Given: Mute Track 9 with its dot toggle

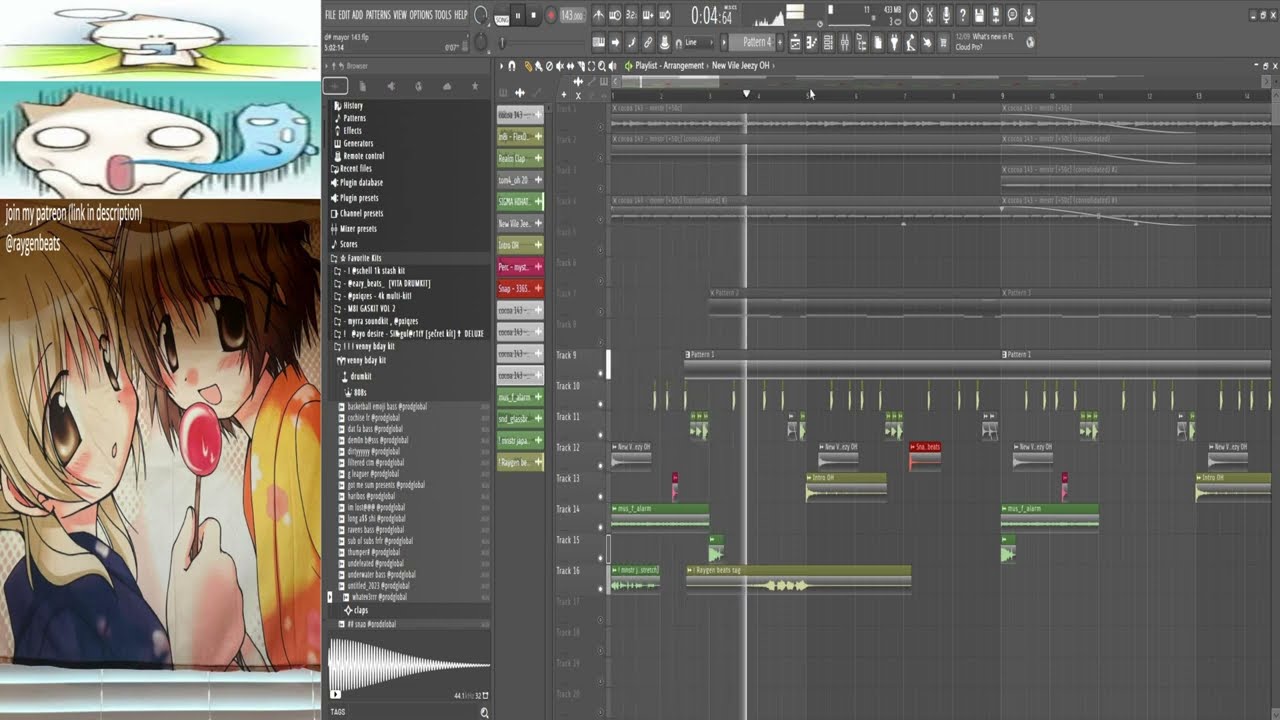Looking at the screenshot, I should click(601, 373).
